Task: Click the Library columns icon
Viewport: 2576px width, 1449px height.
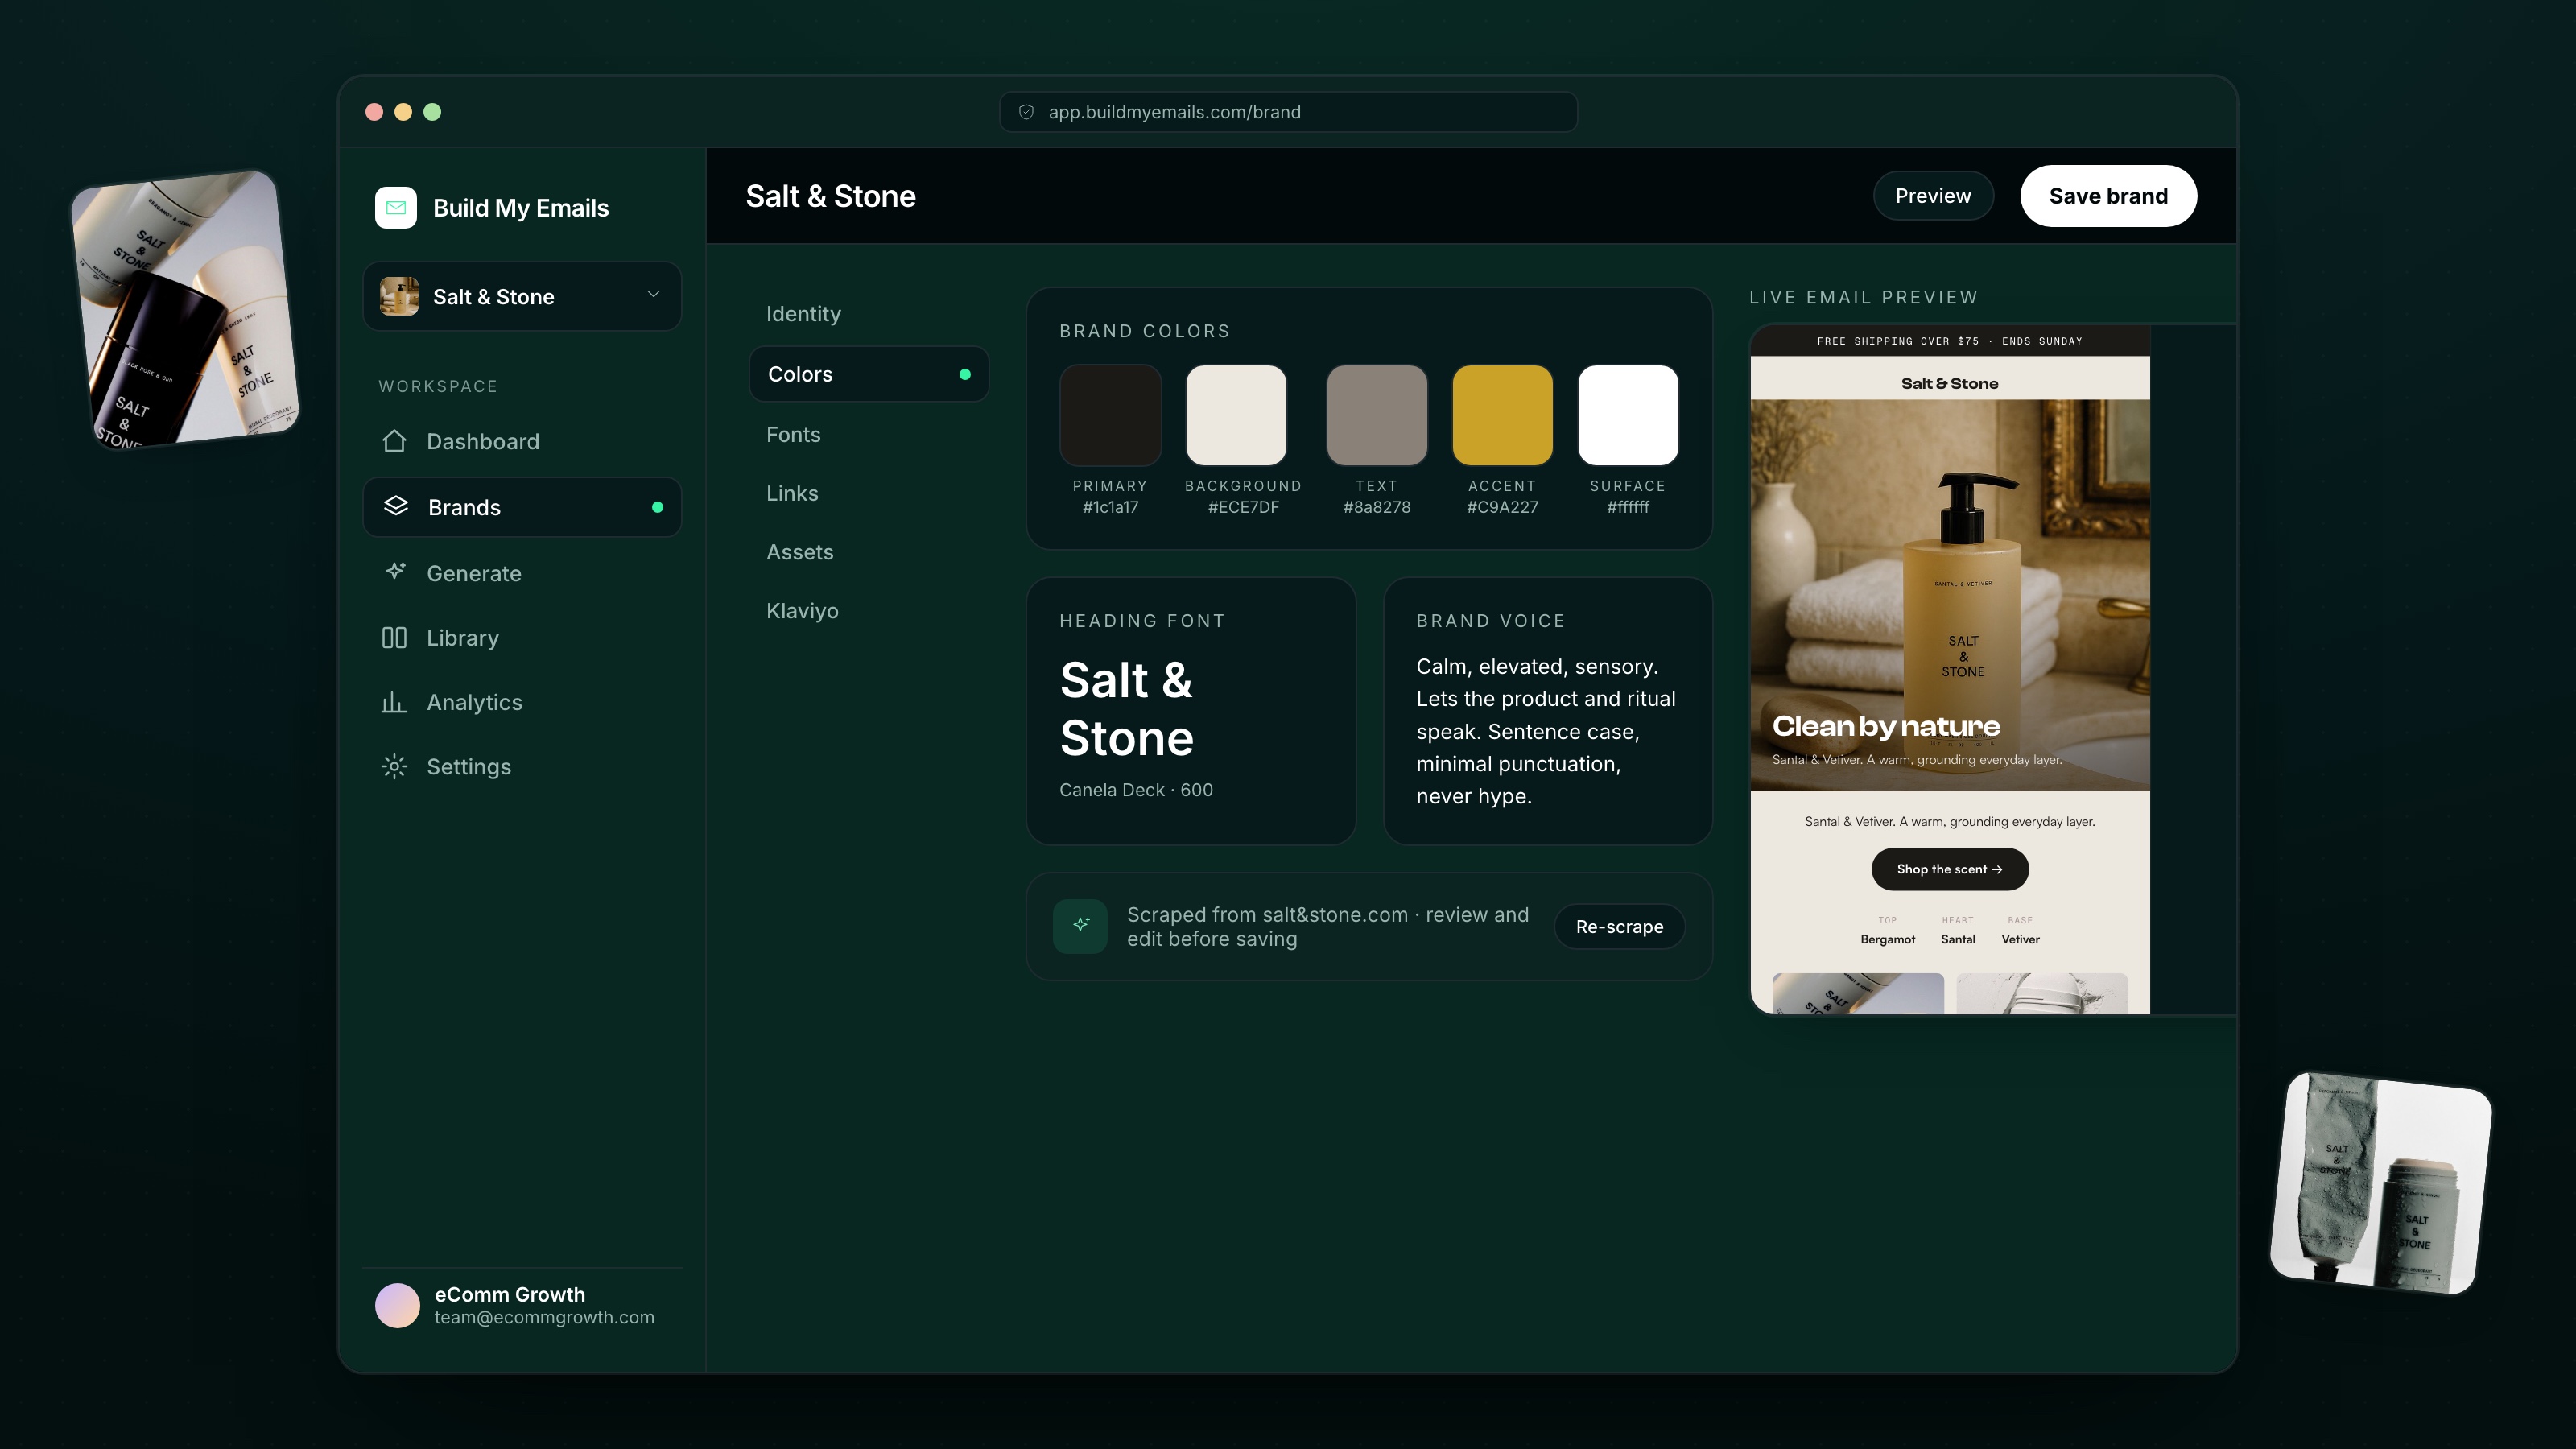Action: (394, 637)
